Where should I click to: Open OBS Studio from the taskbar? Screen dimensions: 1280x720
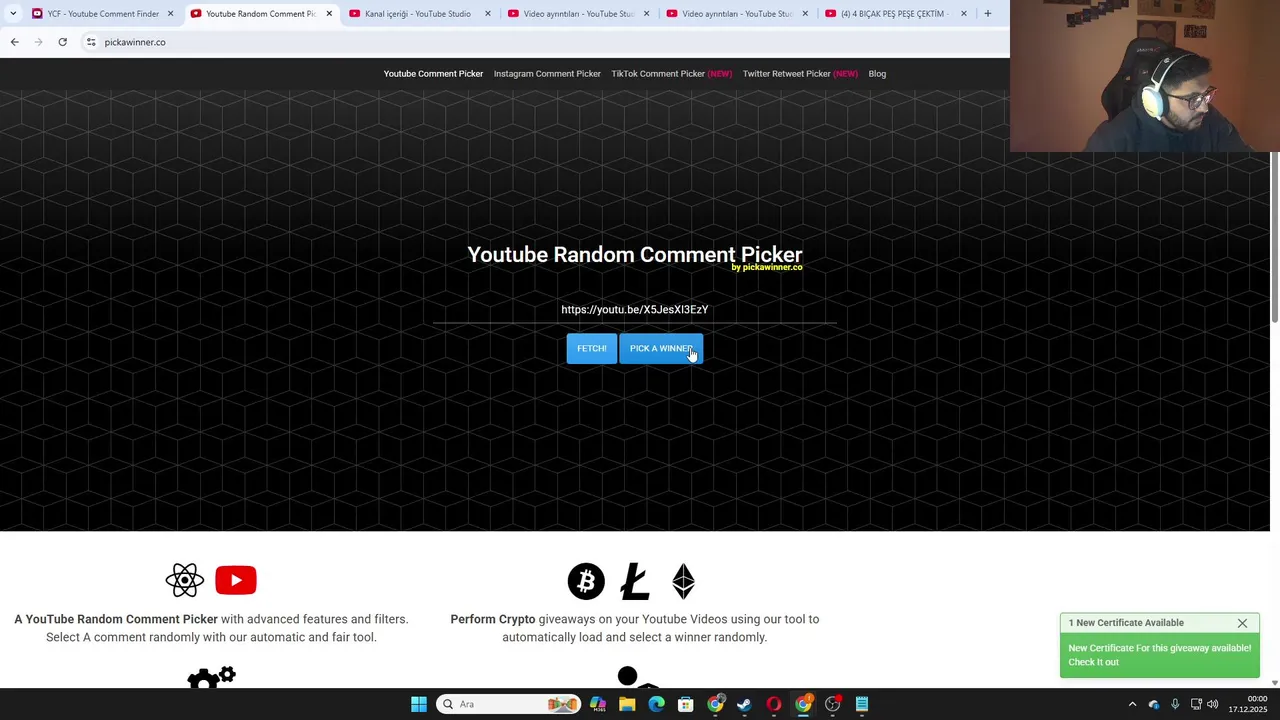833,704
